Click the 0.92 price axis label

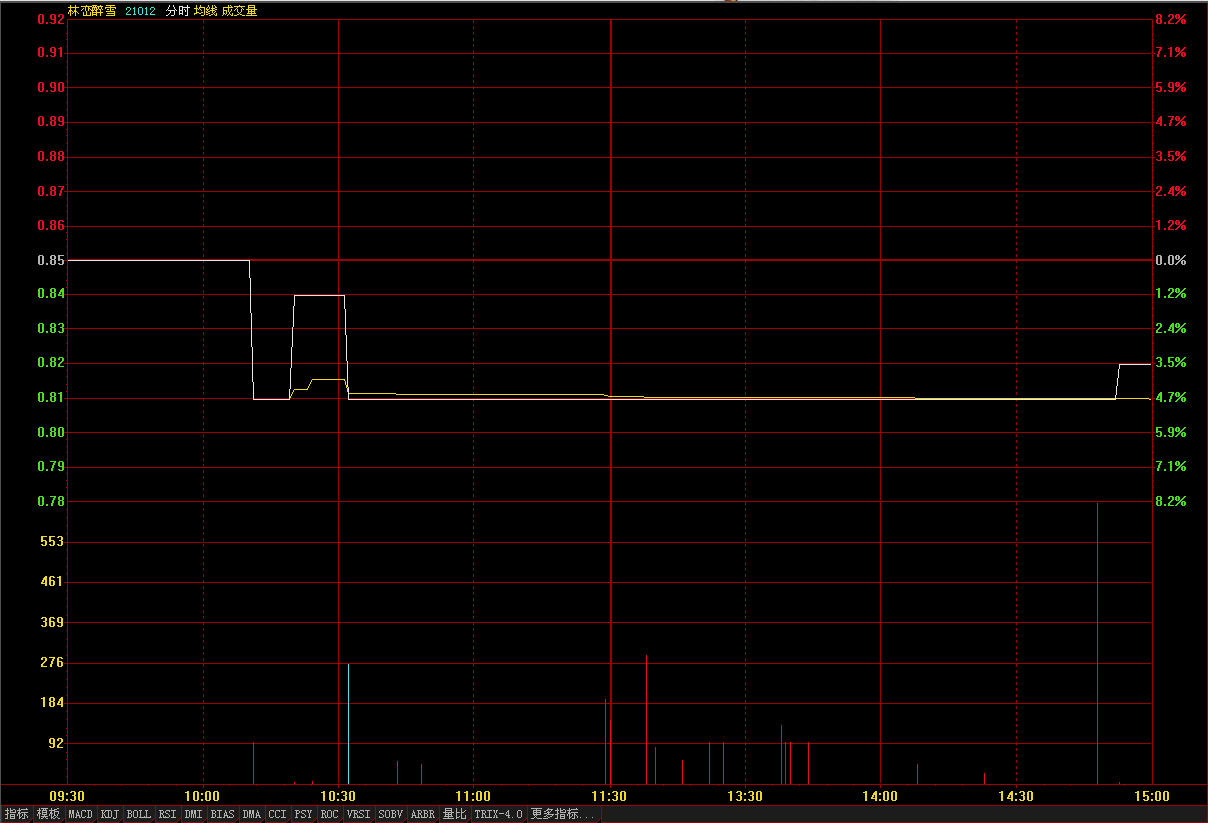point(50,19)
